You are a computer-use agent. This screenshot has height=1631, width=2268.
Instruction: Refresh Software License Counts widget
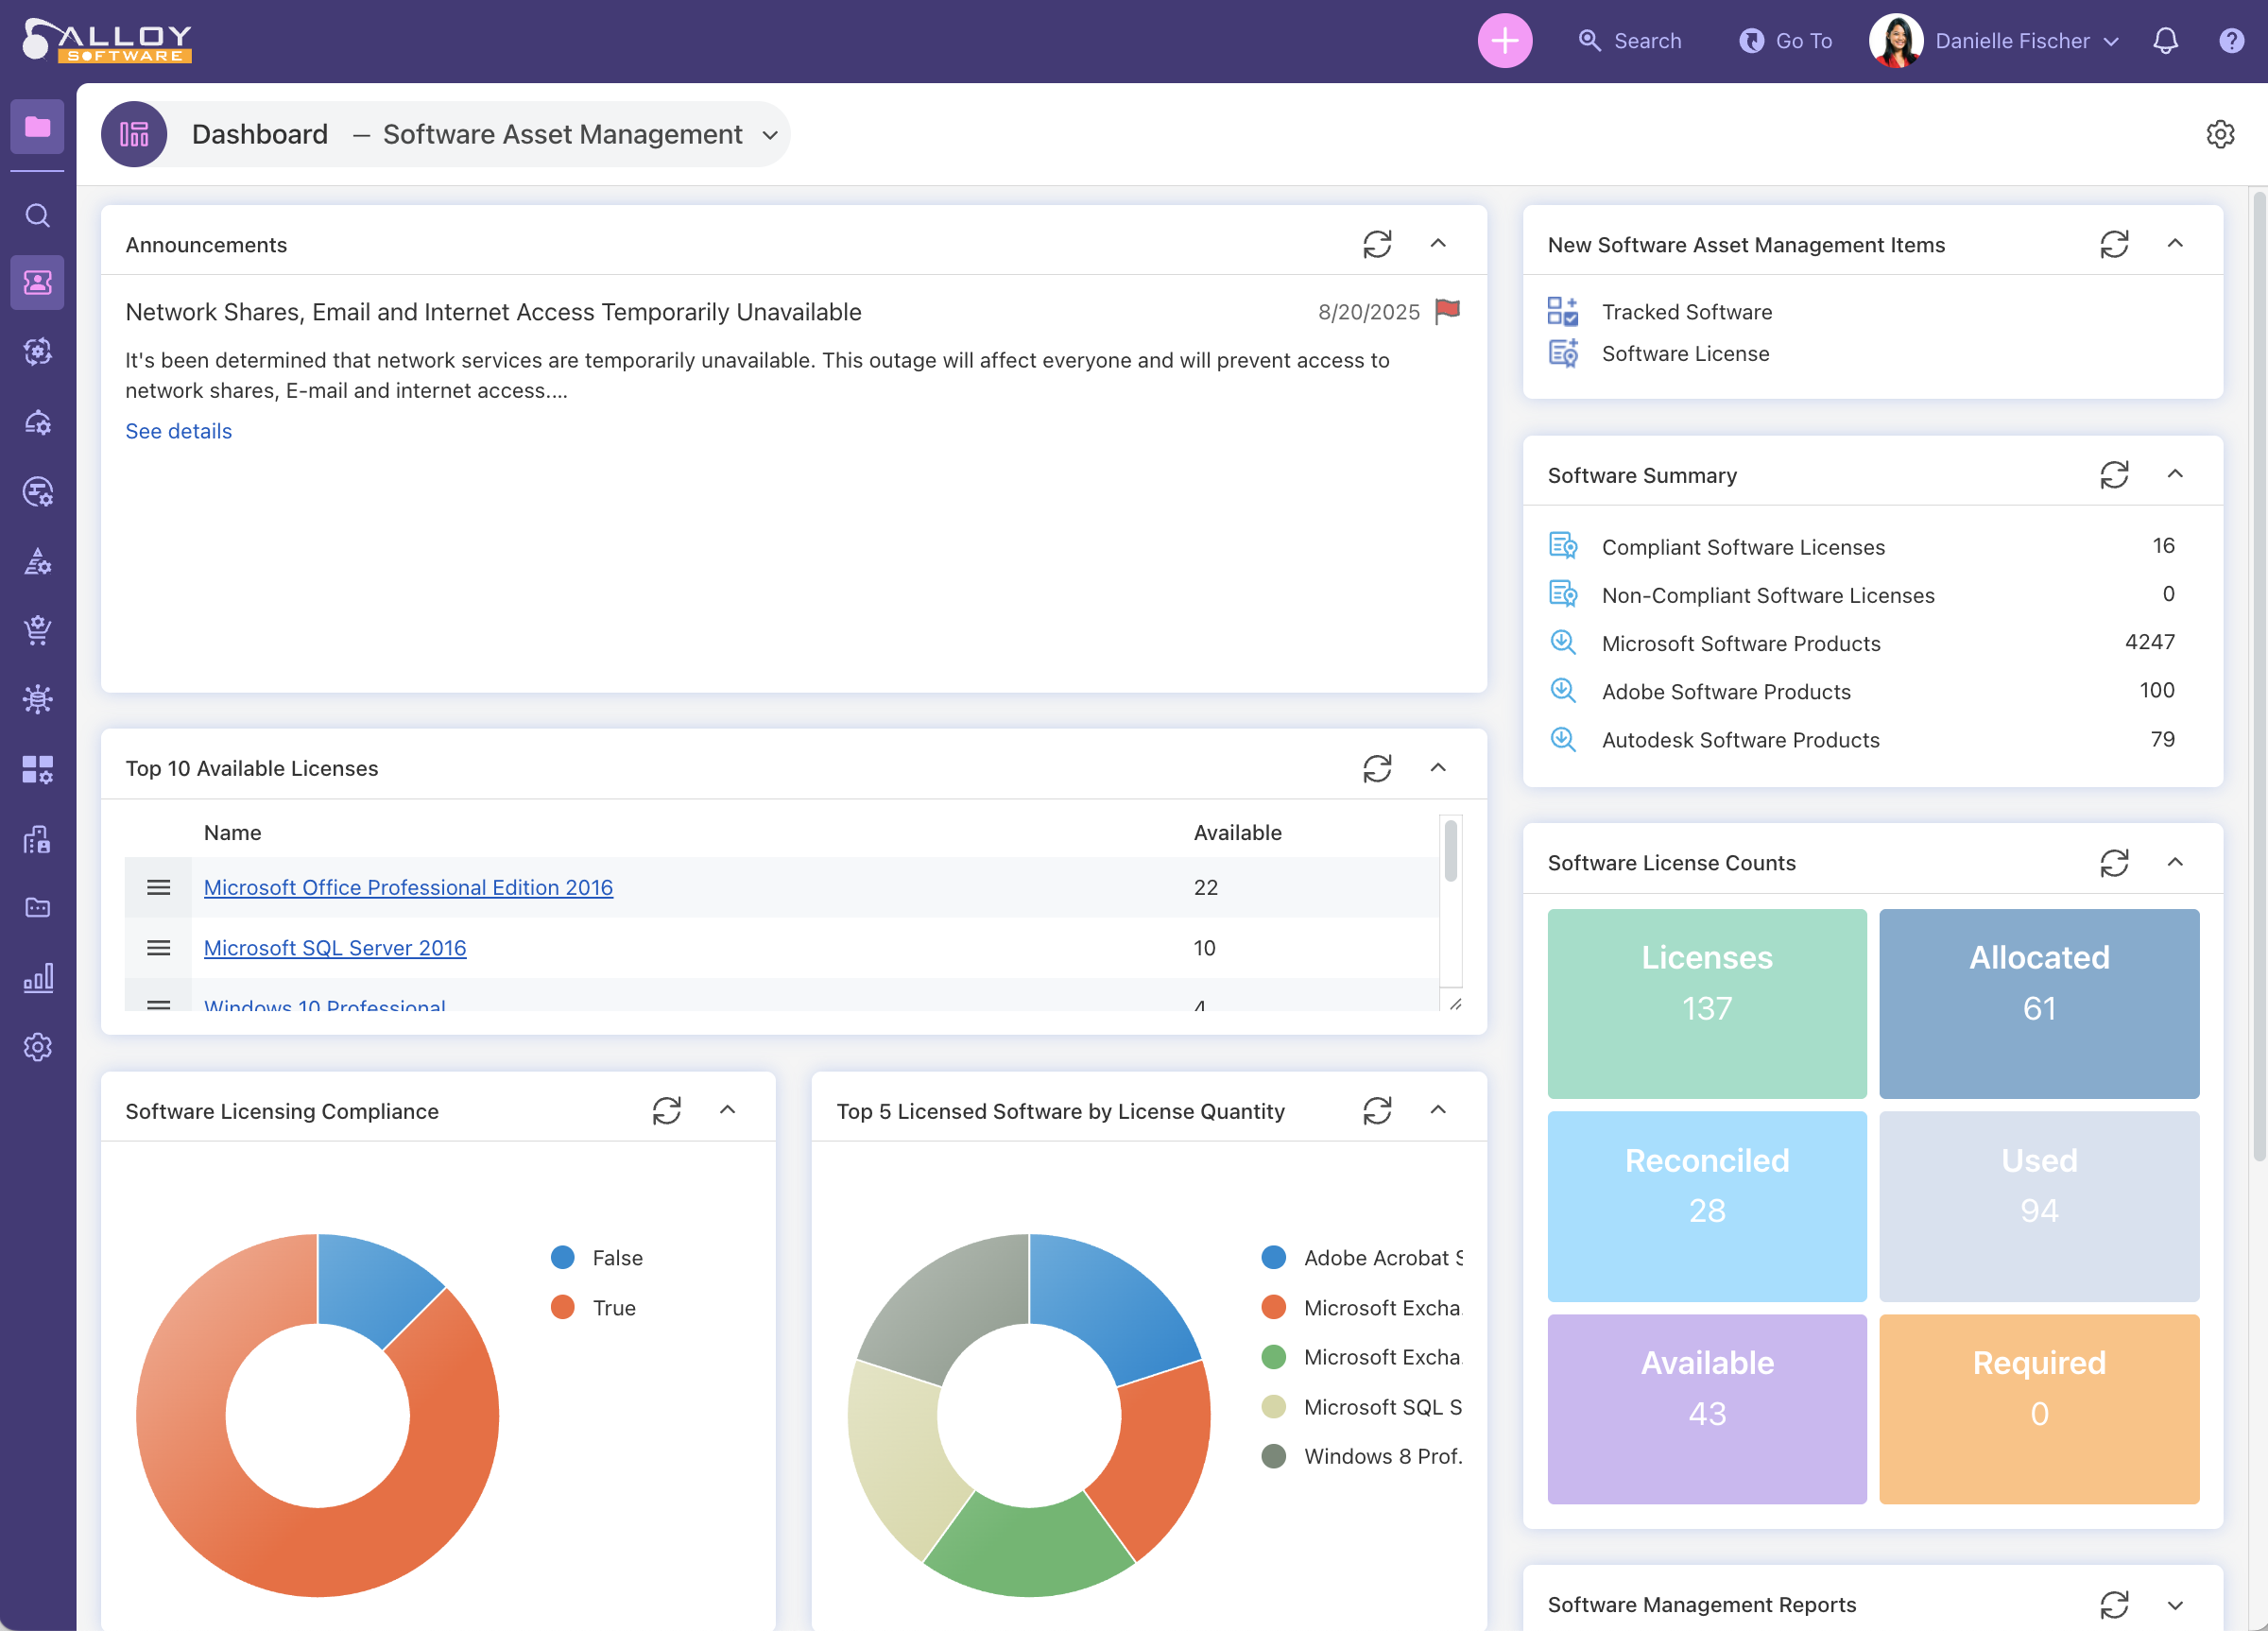(2113, 862)
